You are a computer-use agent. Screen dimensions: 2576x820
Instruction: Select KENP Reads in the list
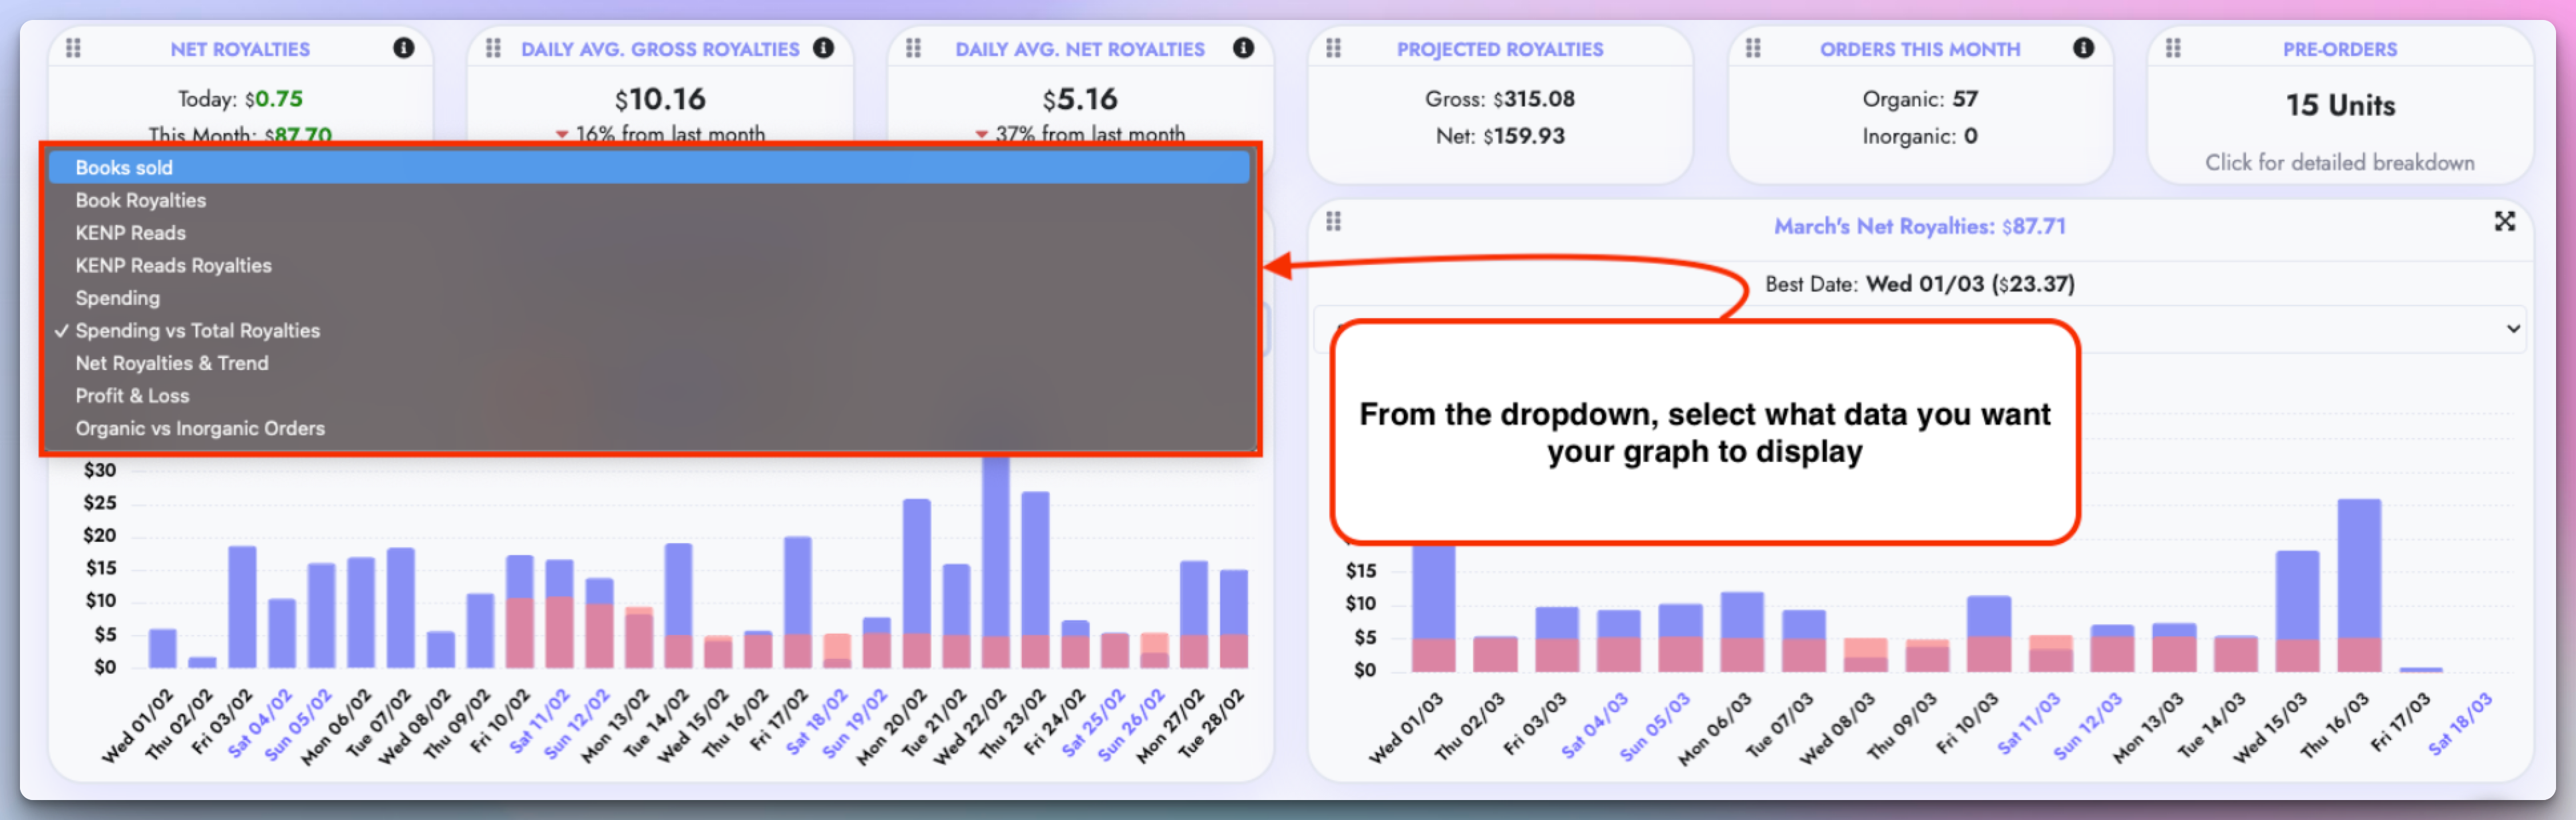(650, 233)
